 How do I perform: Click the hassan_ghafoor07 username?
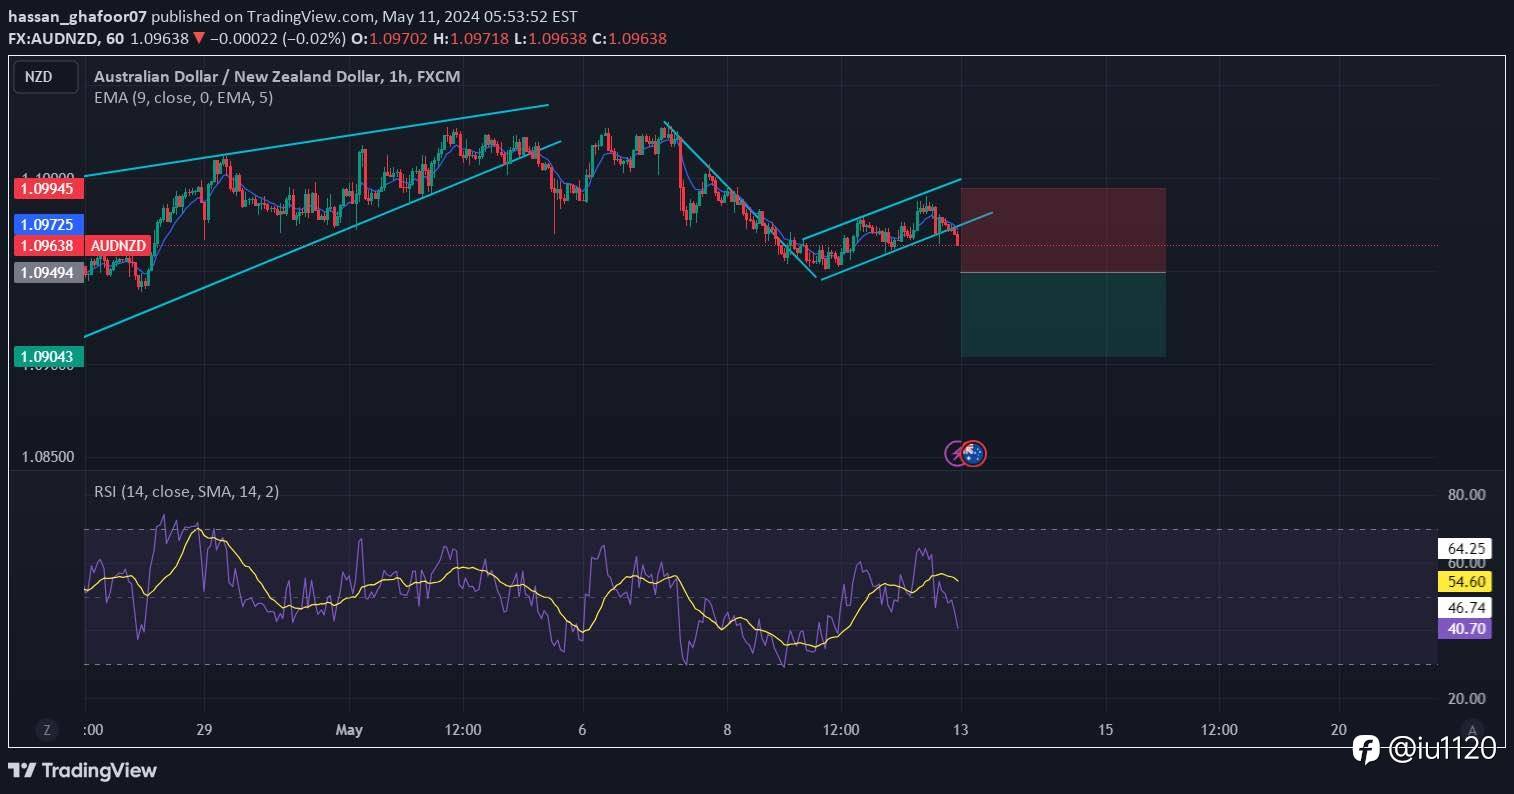(x=77, y=16)
